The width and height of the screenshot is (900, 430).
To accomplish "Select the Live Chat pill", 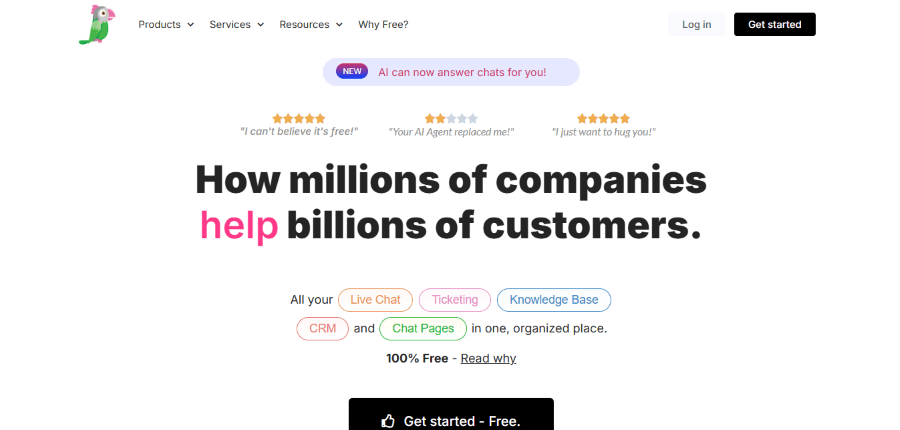I will point(375,299).
